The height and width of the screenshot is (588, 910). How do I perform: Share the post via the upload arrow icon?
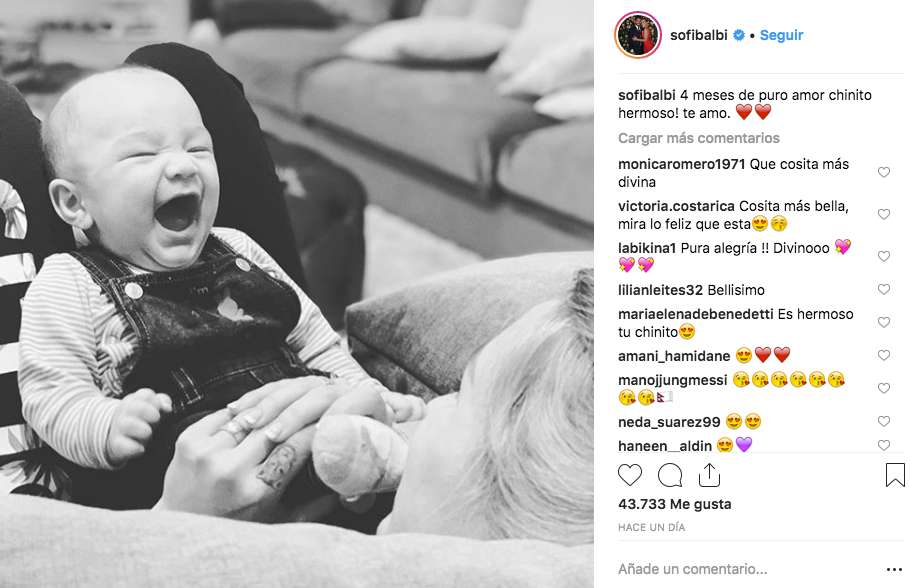coord(709,475)
